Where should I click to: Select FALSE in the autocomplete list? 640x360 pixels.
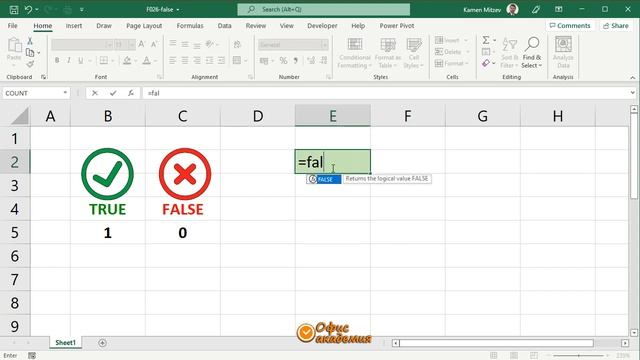pyautogui.click(x=324, y=179)
